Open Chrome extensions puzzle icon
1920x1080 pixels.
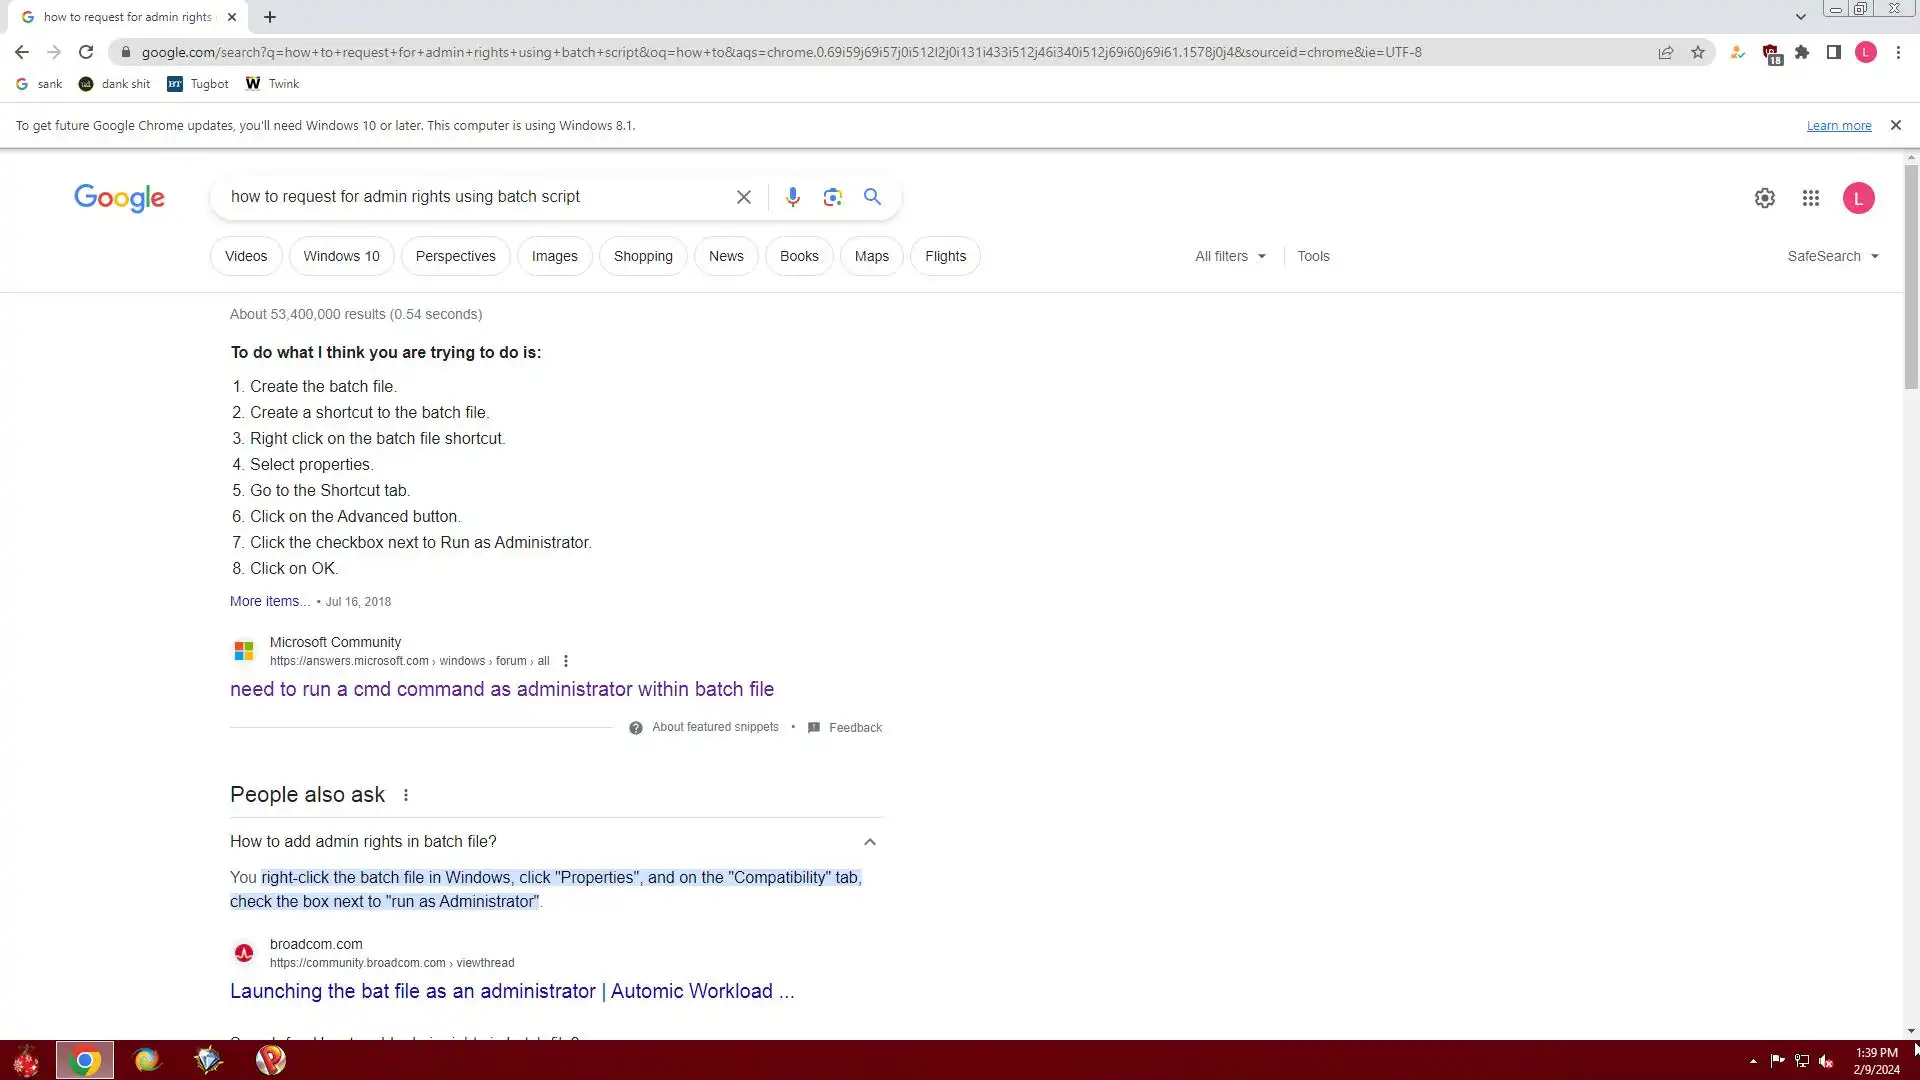point(1802,52)
